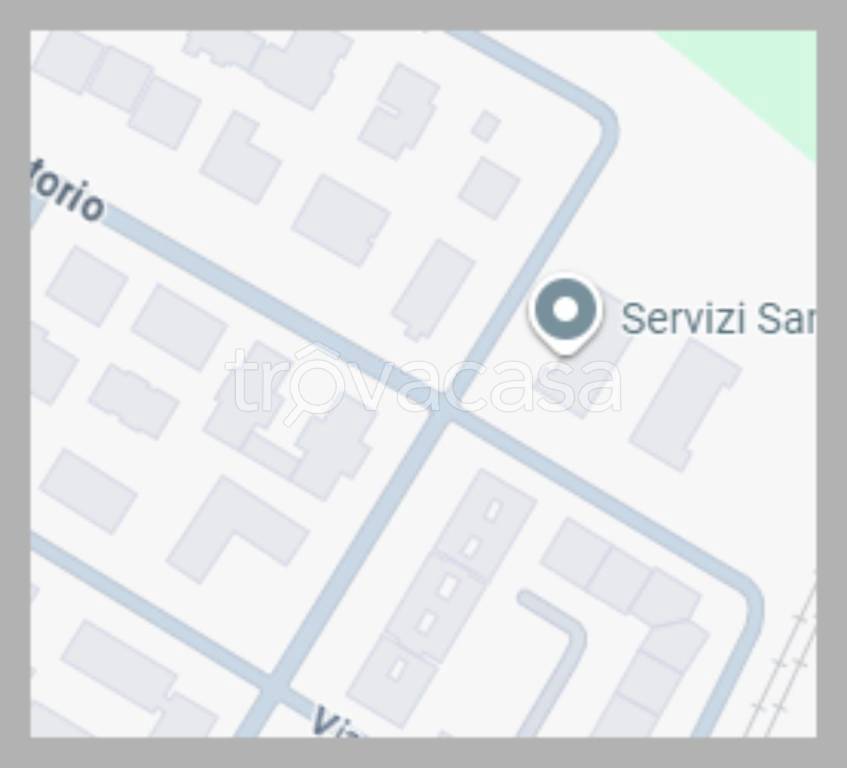Select the large L-shaped building below the watermark

point(238,531)
